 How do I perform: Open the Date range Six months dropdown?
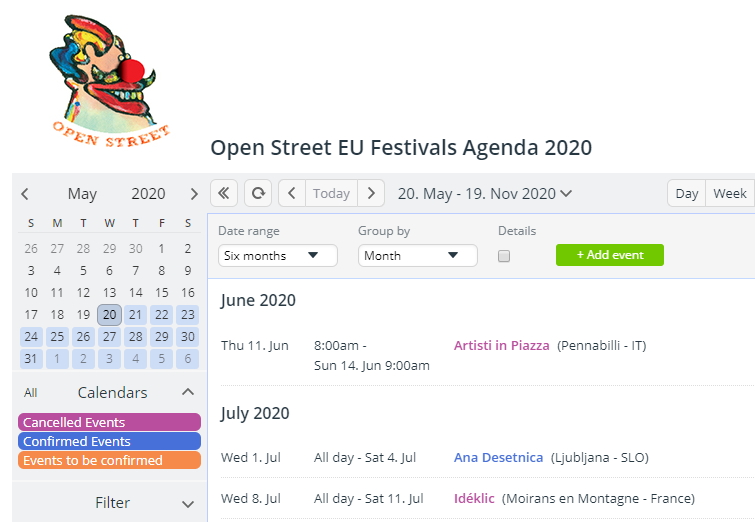point(277,255)
